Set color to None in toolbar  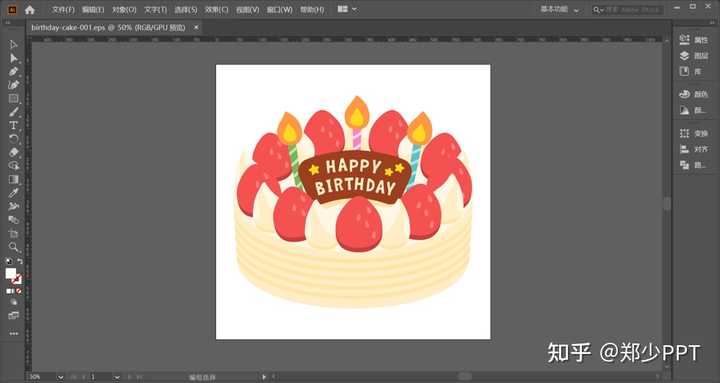(x=19, y=291)
